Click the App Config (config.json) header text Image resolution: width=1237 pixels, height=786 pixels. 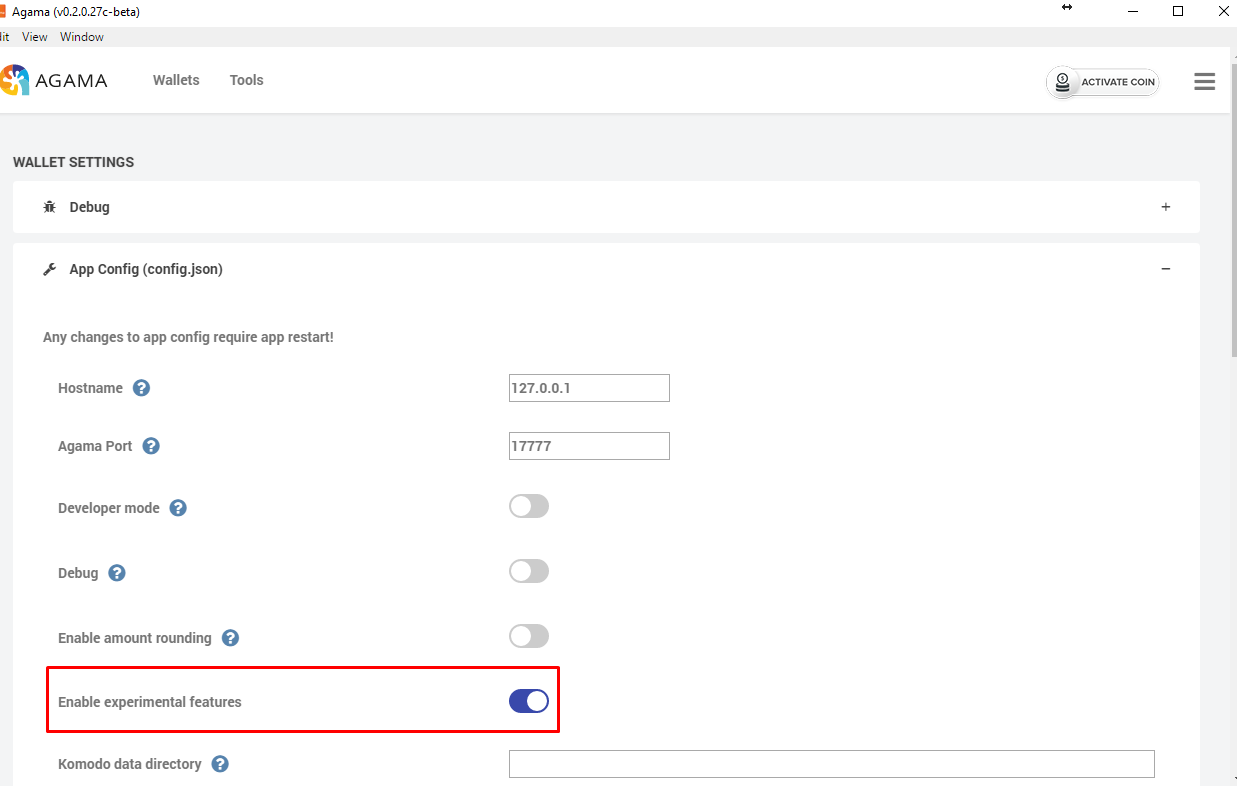point(146,269)
